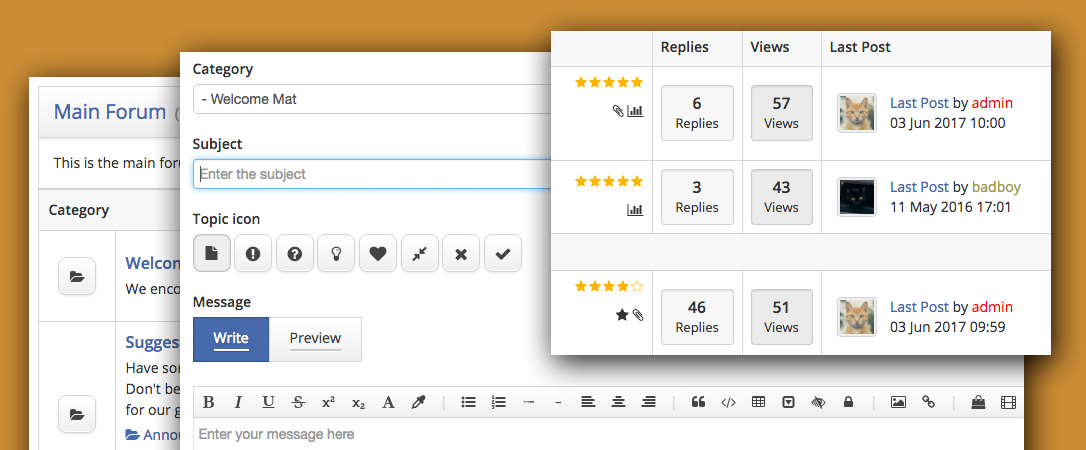Apply underline formatting in editor toolbar
The image size is (1086, 450).
point(269,402)
